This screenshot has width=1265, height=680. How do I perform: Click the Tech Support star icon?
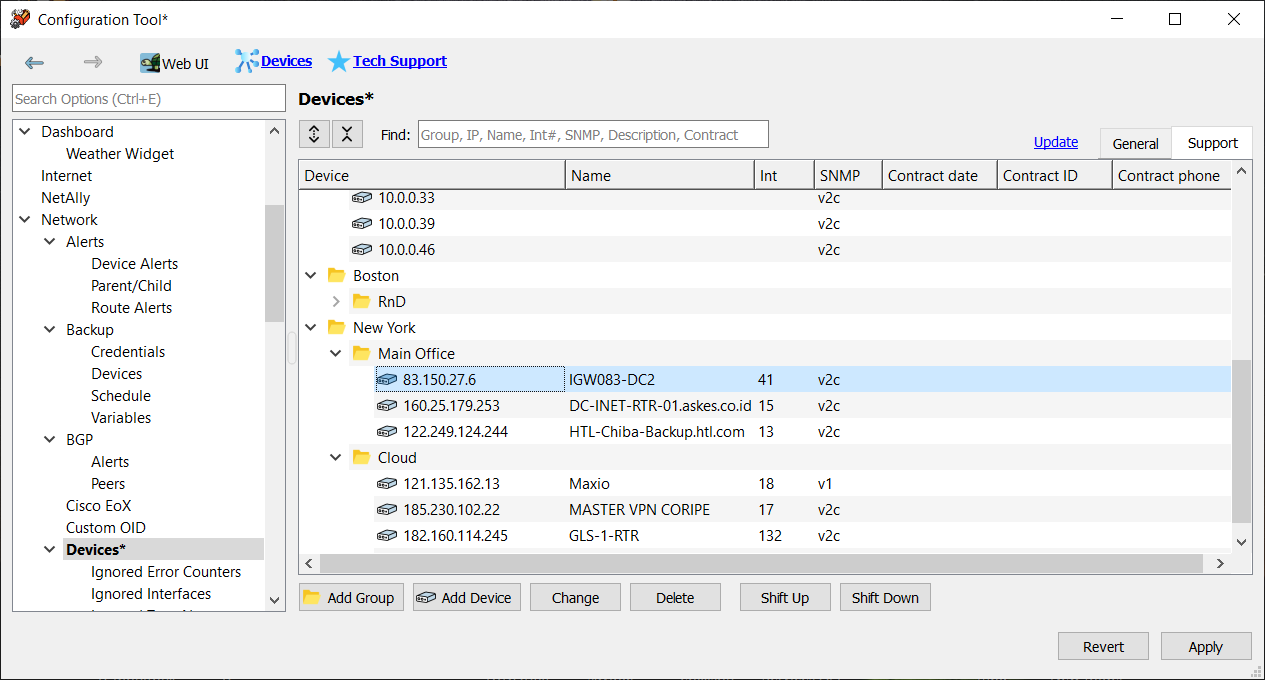(x=338, y=61)
